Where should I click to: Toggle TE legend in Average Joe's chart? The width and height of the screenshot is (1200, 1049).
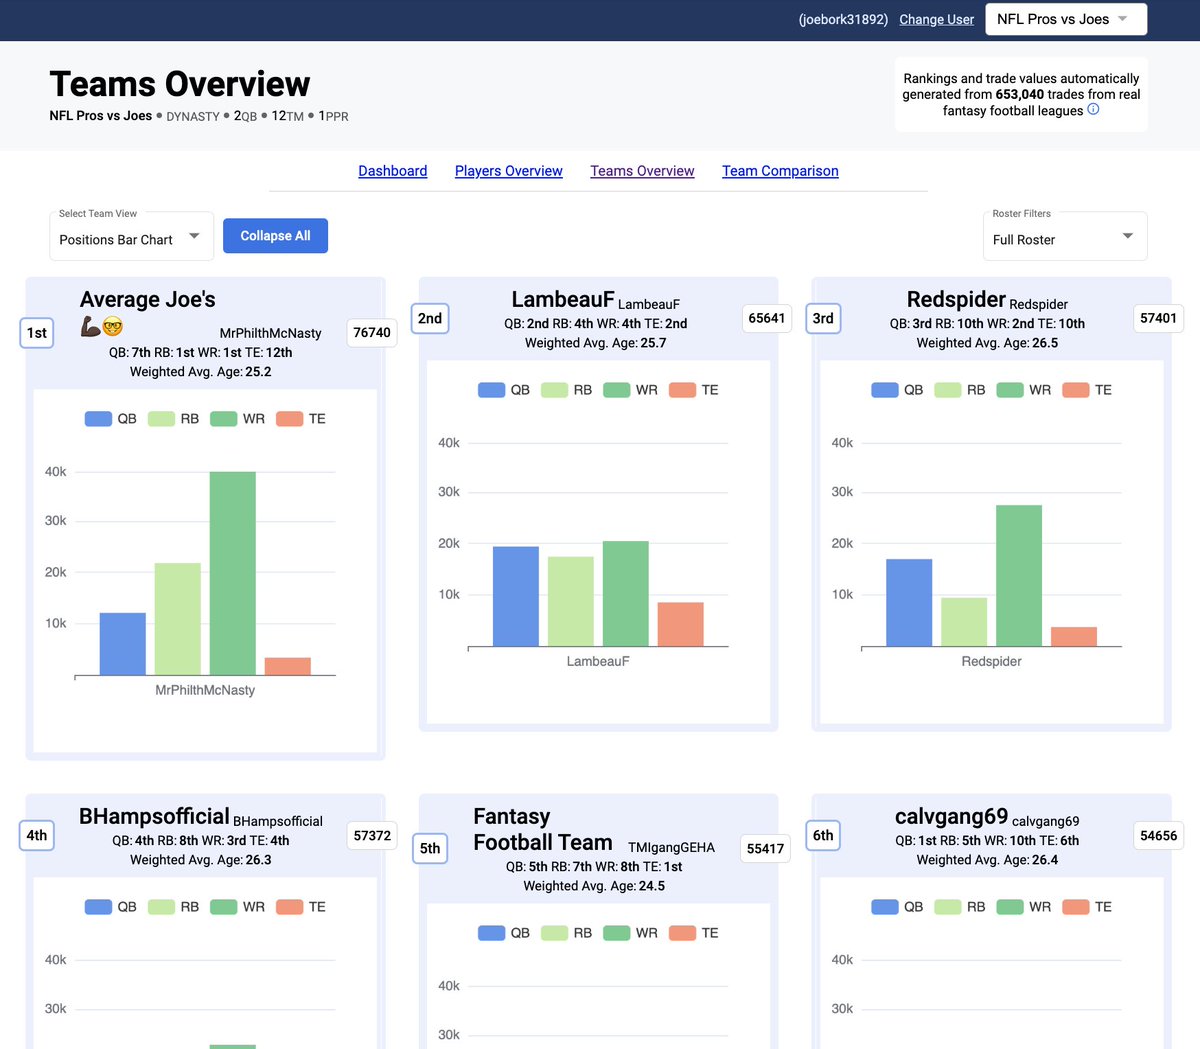pyautogui.click(x=301, y=419)
